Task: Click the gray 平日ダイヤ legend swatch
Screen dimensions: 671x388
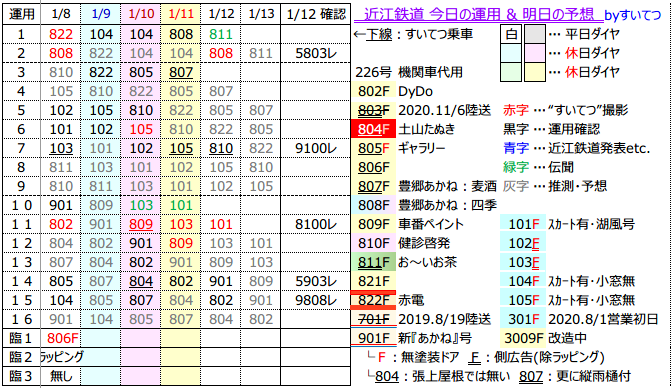Action: [535, 34]
